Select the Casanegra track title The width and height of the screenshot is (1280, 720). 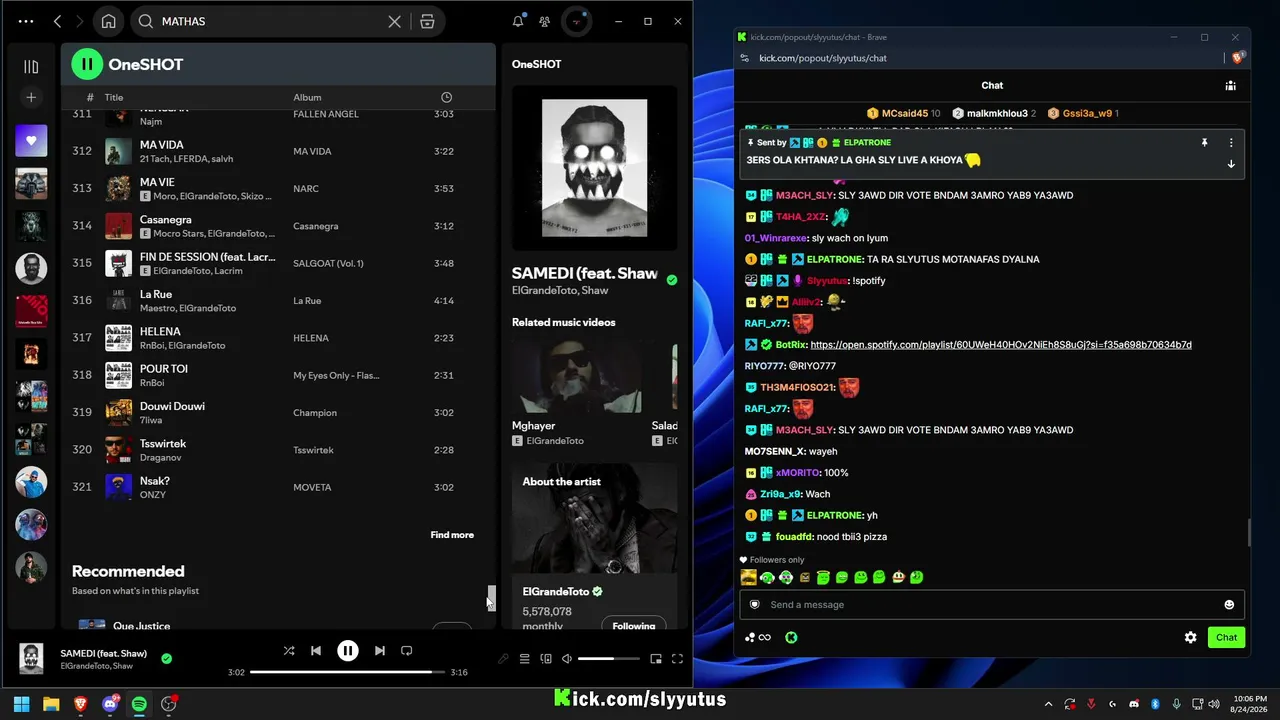coord(165,220)
